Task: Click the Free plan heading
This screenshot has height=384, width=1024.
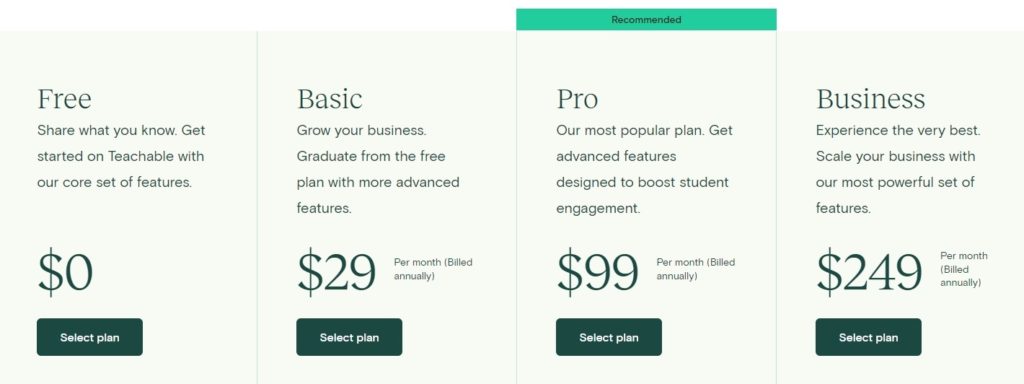Action: (65, 99)
